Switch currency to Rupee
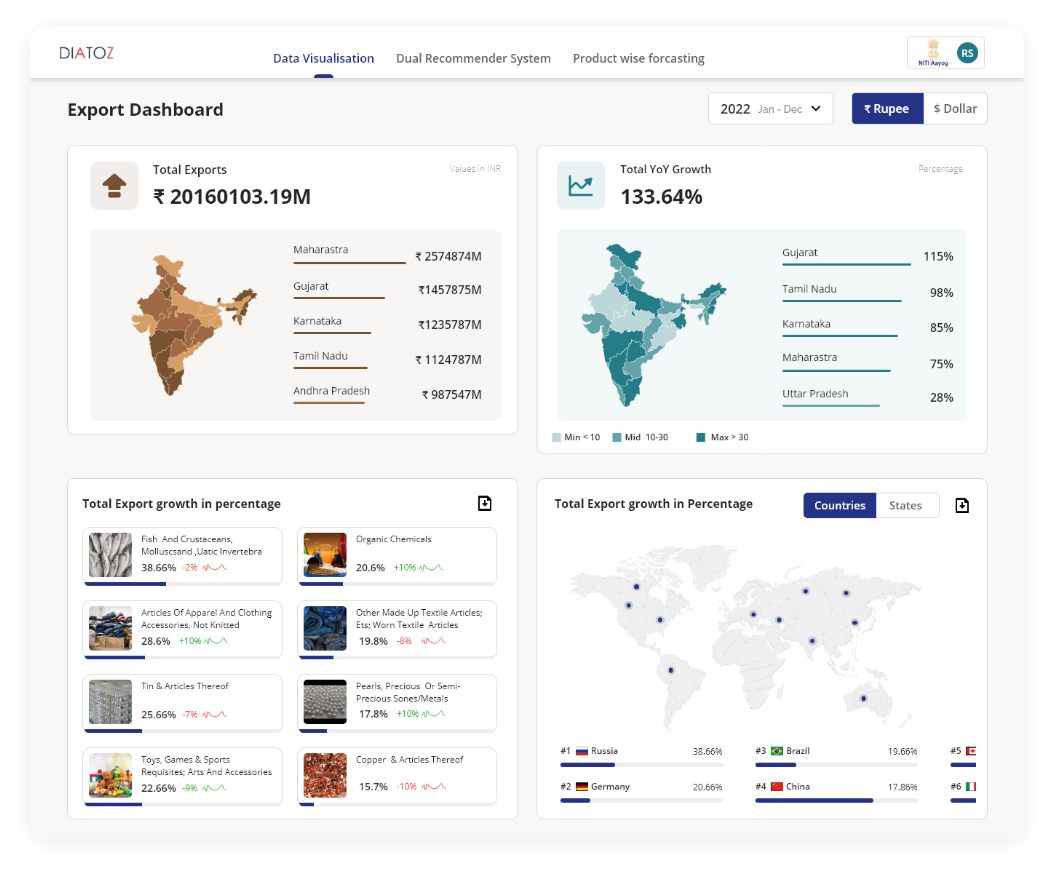The width and height of the screenshot is (1054, 872). (887, 109)
